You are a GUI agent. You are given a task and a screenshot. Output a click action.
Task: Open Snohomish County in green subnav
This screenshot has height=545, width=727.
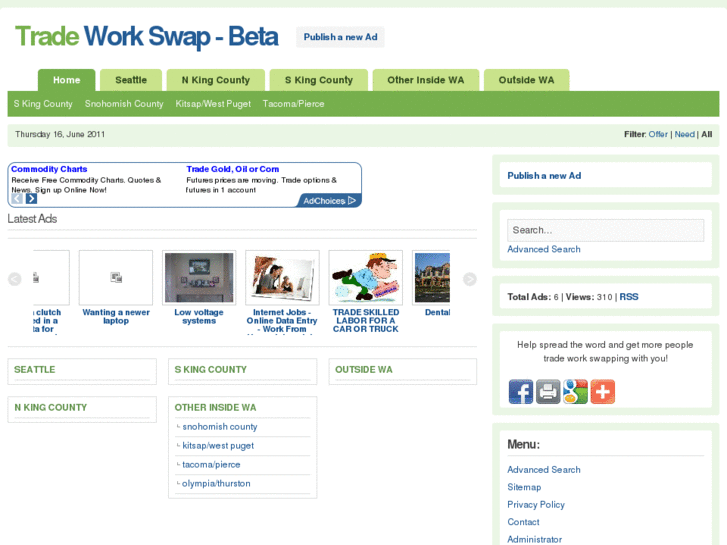click(124, 104)
